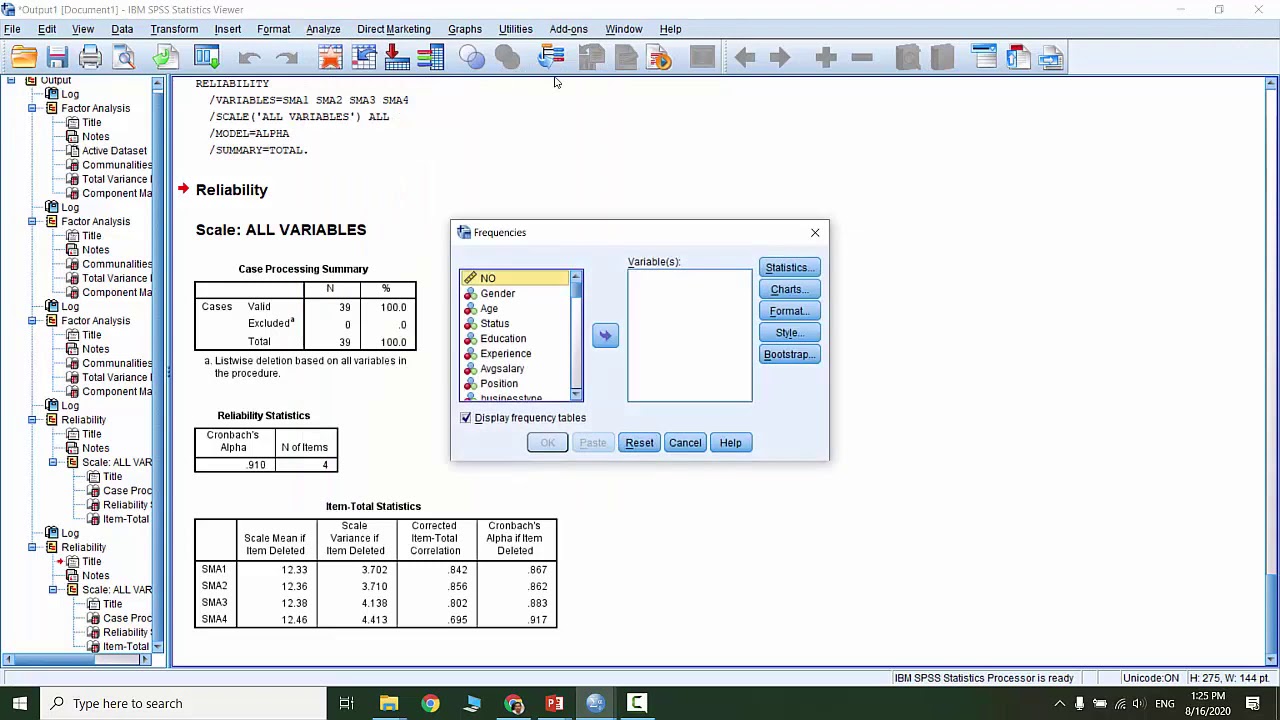The width and height of the screenshot is (1280, 720).
Task: Click the Statistics... button in Frequencies
Action: click(790, 267)
